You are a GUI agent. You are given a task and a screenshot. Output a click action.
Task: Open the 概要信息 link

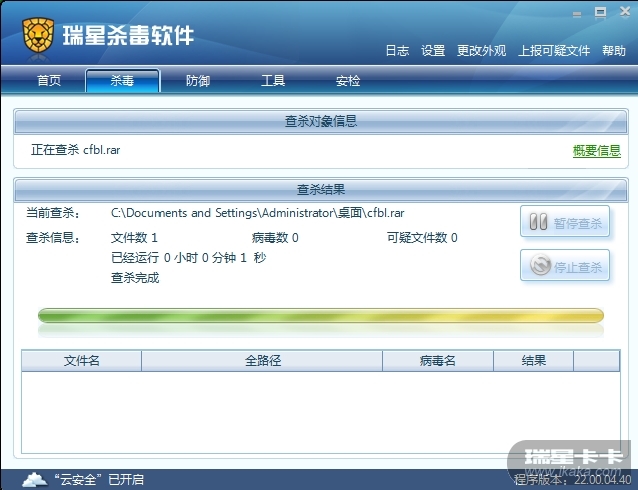click(x=596, y=151)
